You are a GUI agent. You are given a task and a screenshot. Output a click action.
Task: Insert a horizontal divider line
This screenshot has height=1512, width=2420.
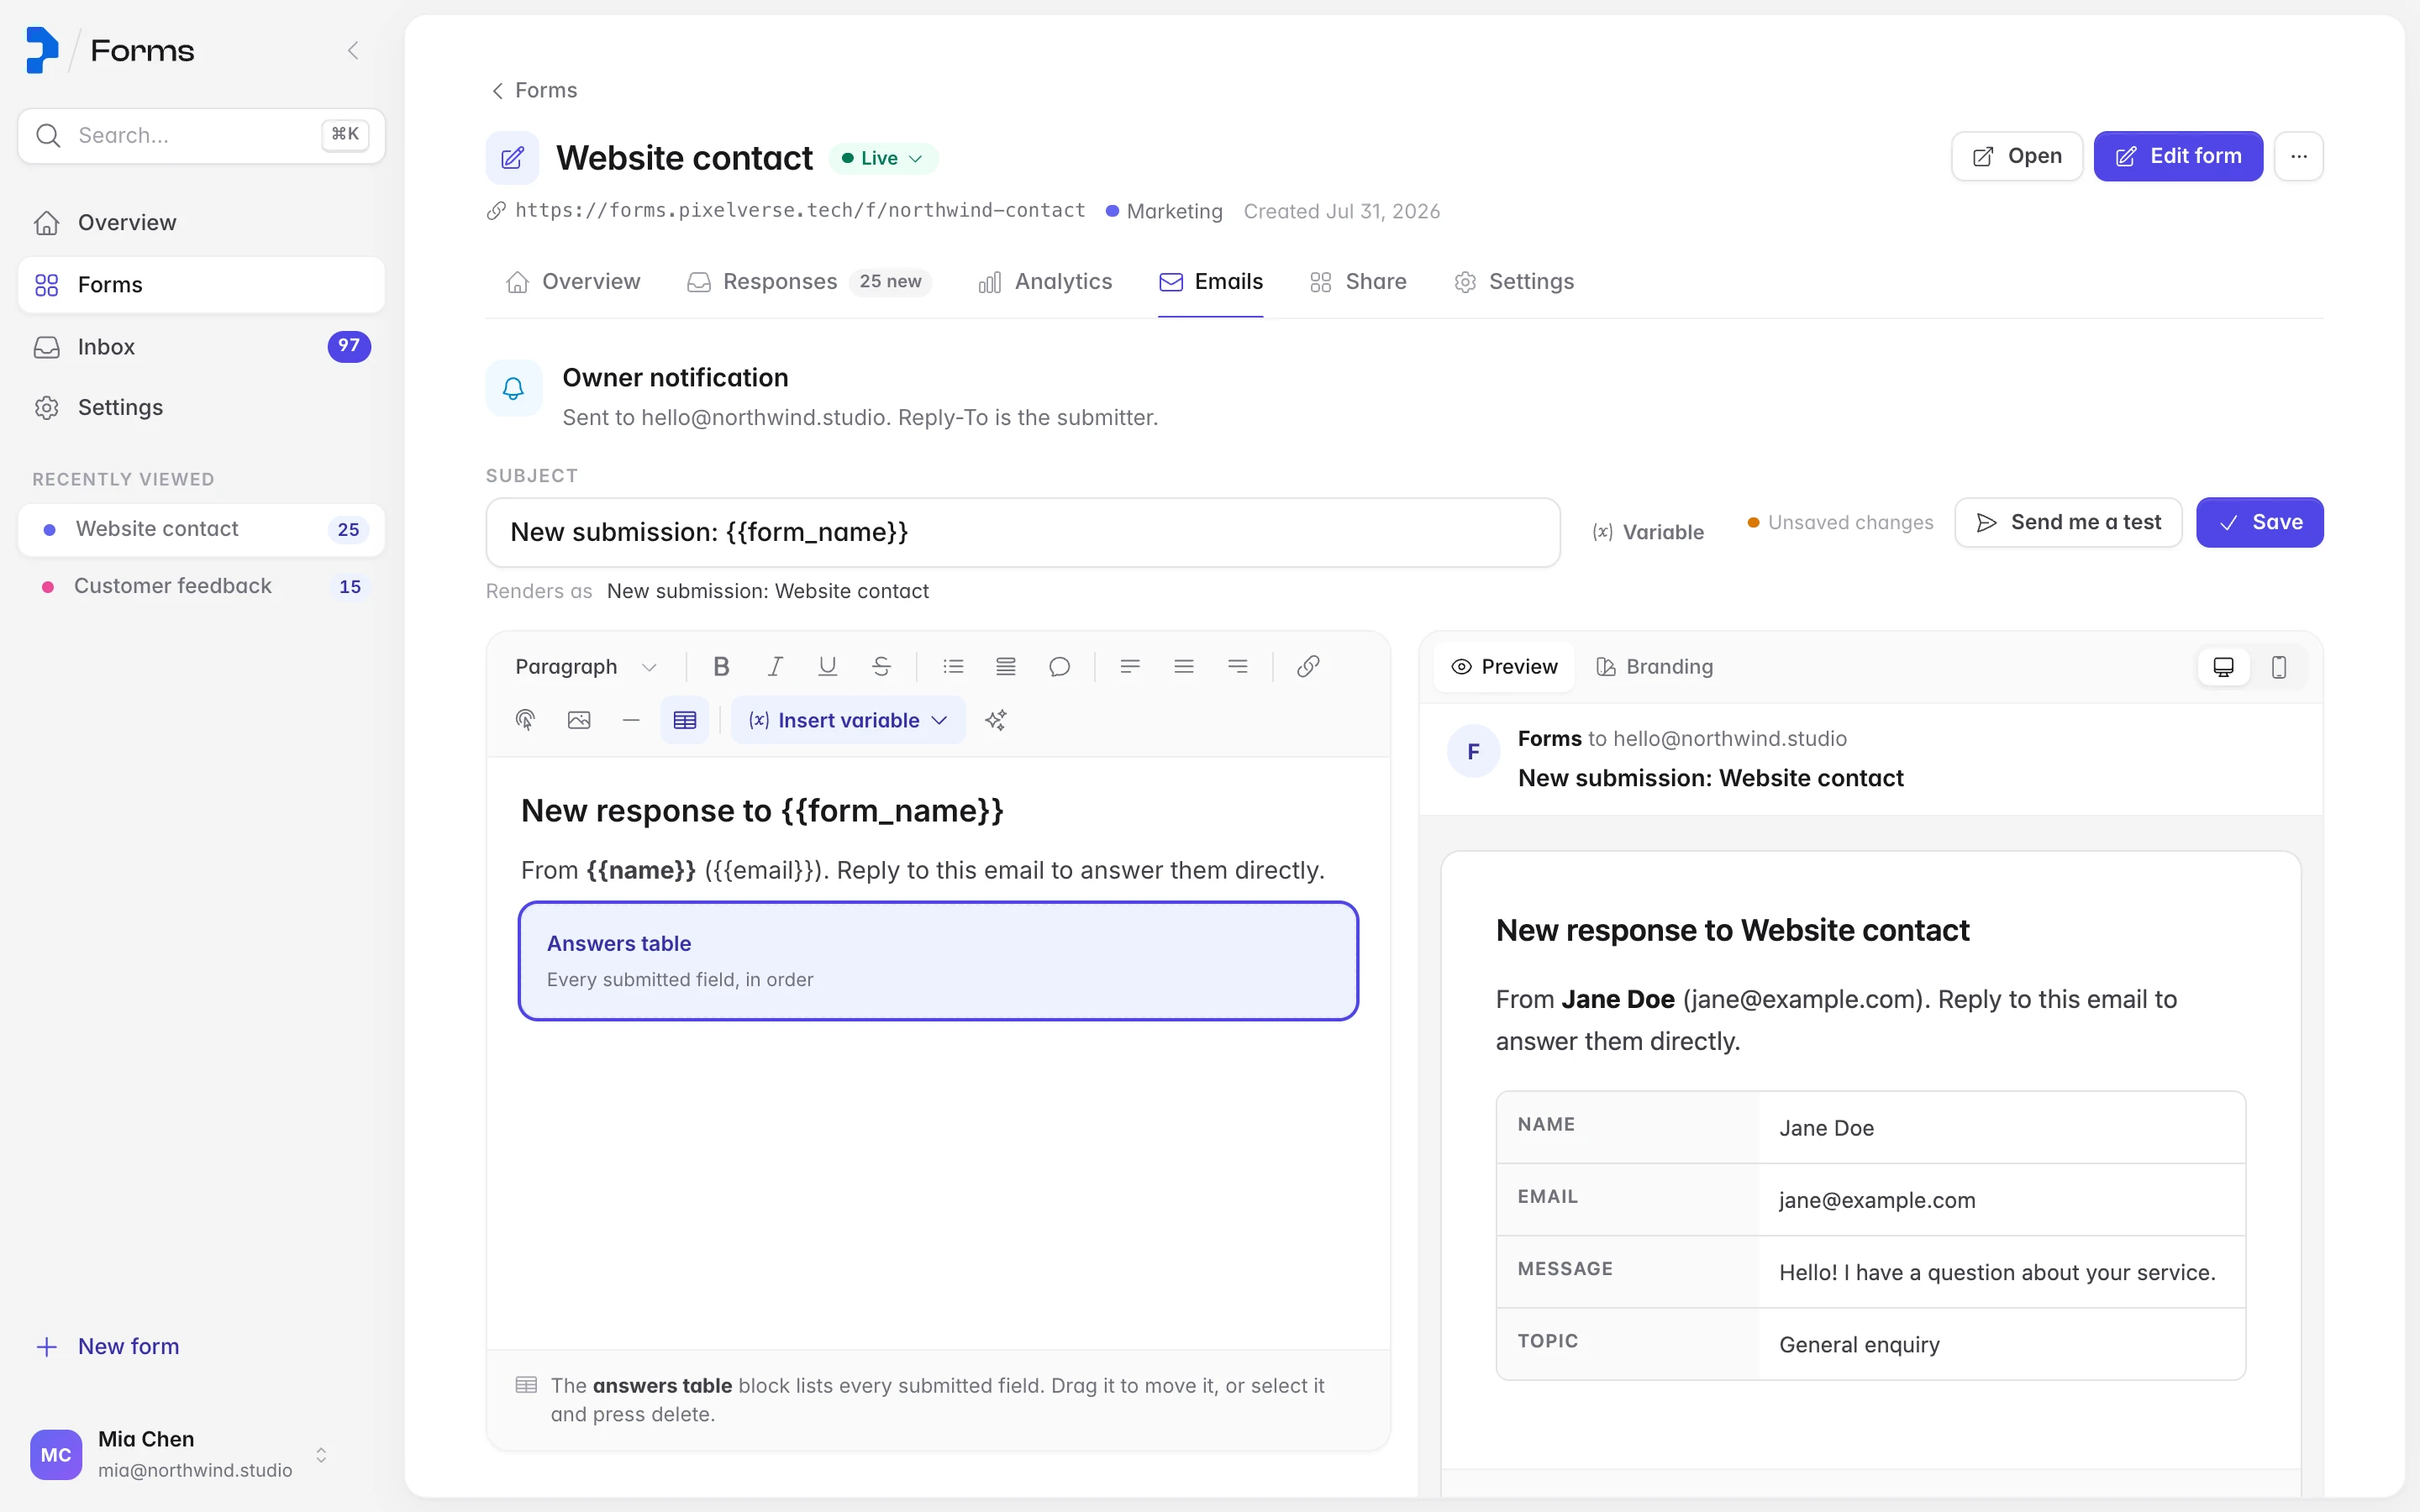(x=631, y=720)
